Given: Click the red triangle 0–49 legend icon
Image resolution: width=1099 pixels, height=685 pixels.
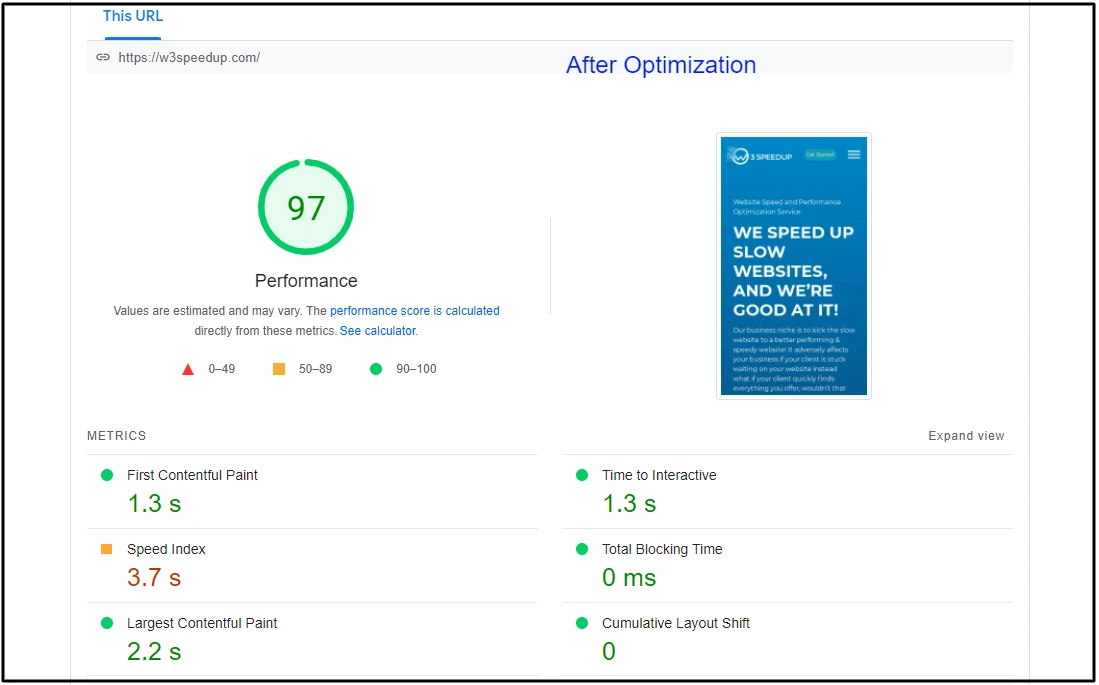Looking at the screenshot, I should [188, 369].
